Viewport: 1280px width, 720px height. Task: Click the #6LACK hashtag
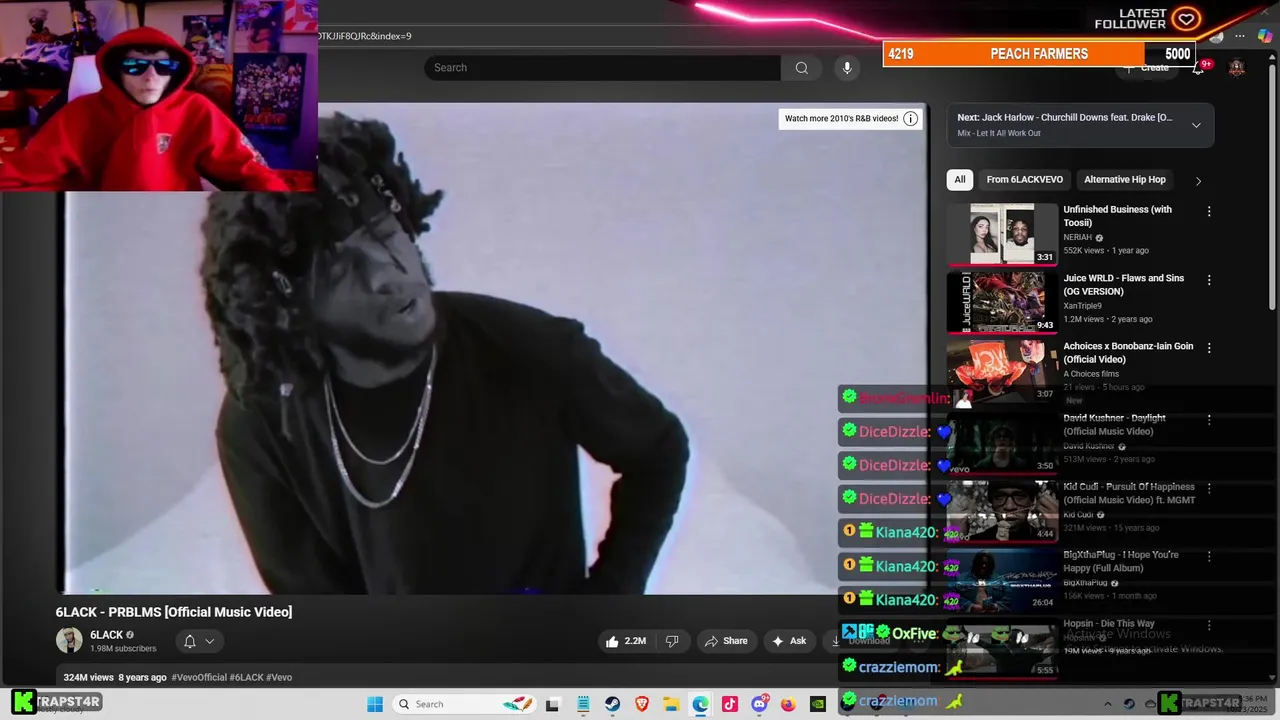246,677
